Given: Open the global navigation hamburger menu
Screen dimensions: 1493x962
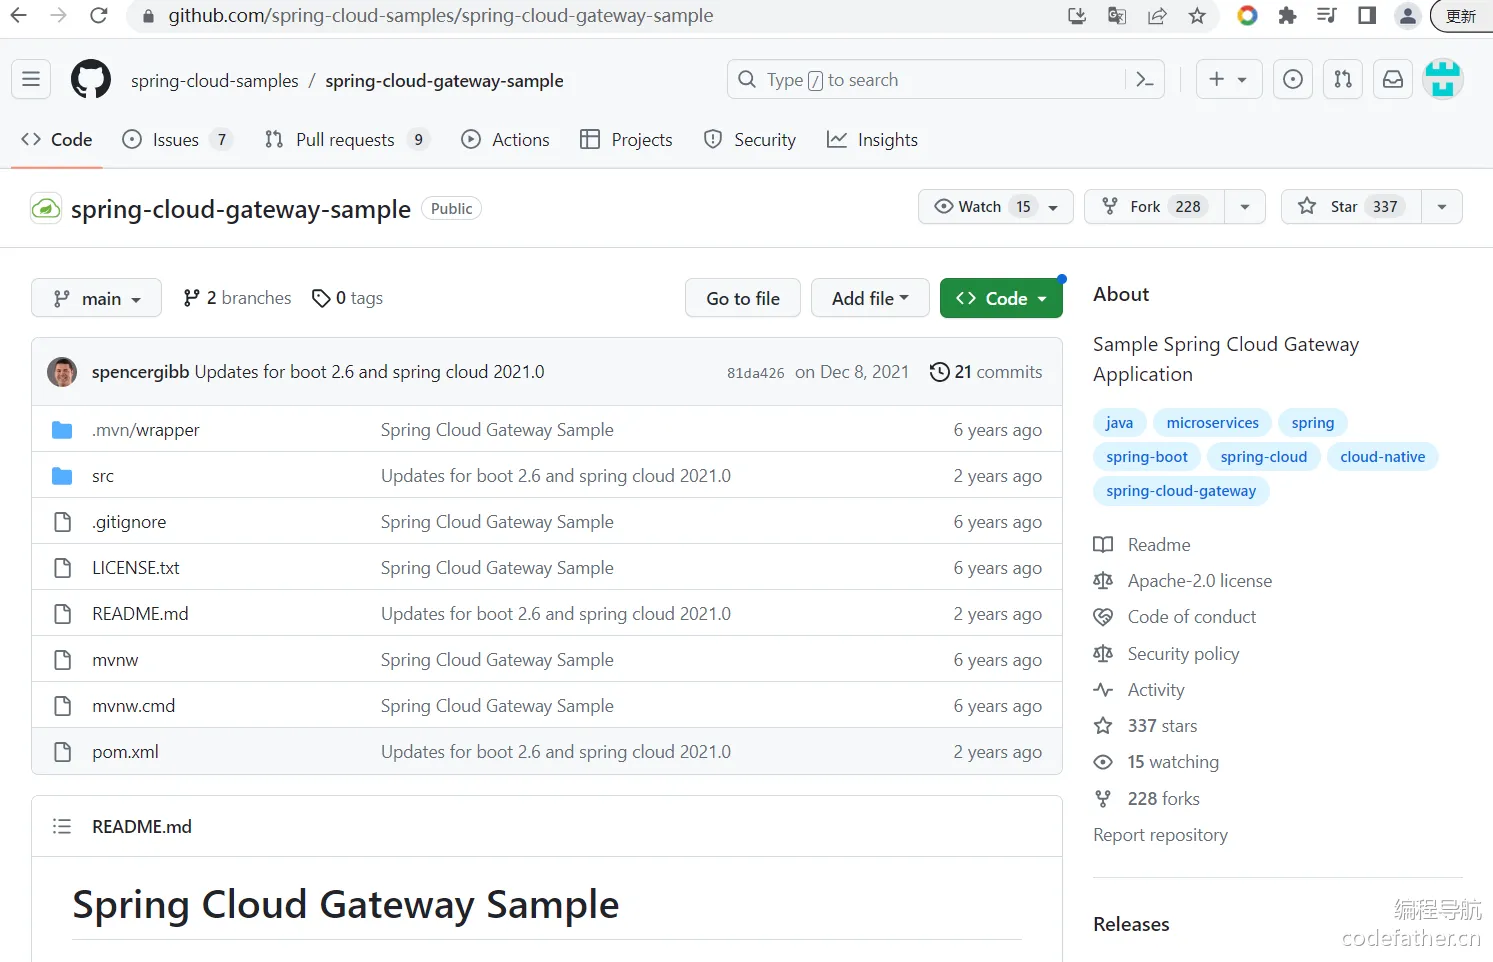Looking at the screenshot, I should point(31,80).
